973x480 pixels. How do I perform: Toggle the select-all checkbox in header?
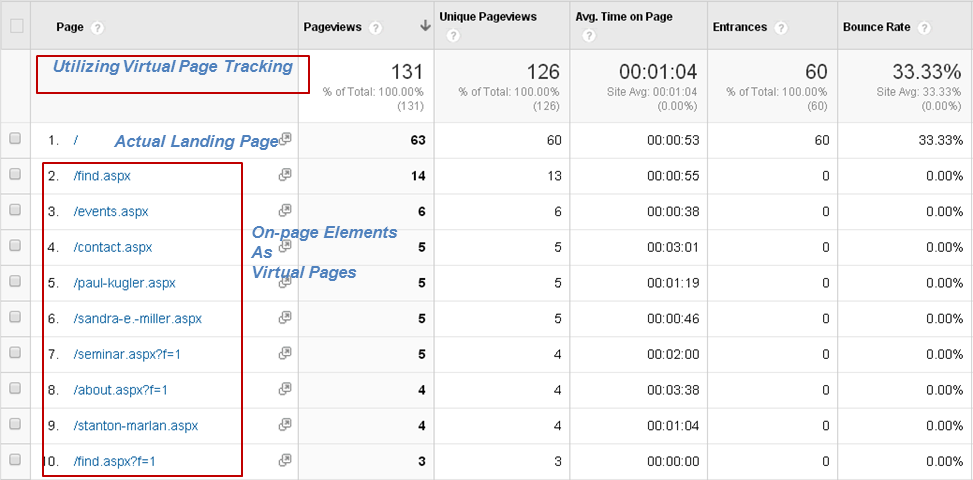[17, 25]
